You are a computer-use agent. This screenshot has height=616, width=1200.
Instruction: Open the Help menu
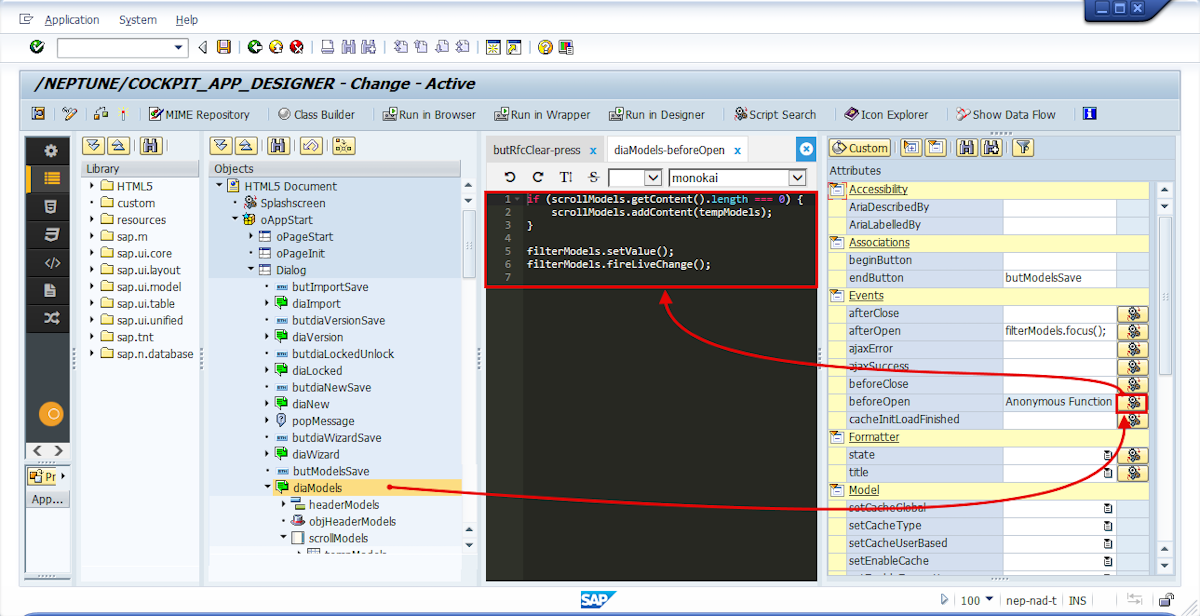tap(187, 20)
